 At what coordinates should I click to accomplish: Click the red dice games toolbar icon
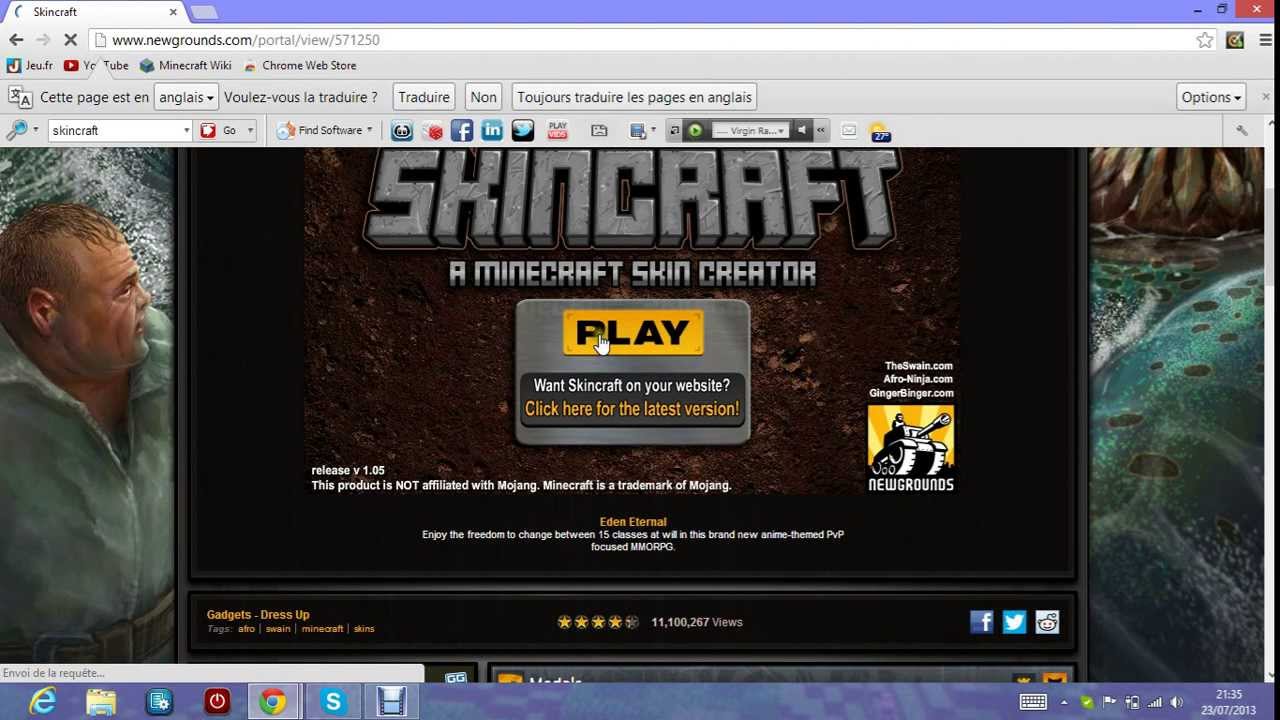(x=432, y=130)
